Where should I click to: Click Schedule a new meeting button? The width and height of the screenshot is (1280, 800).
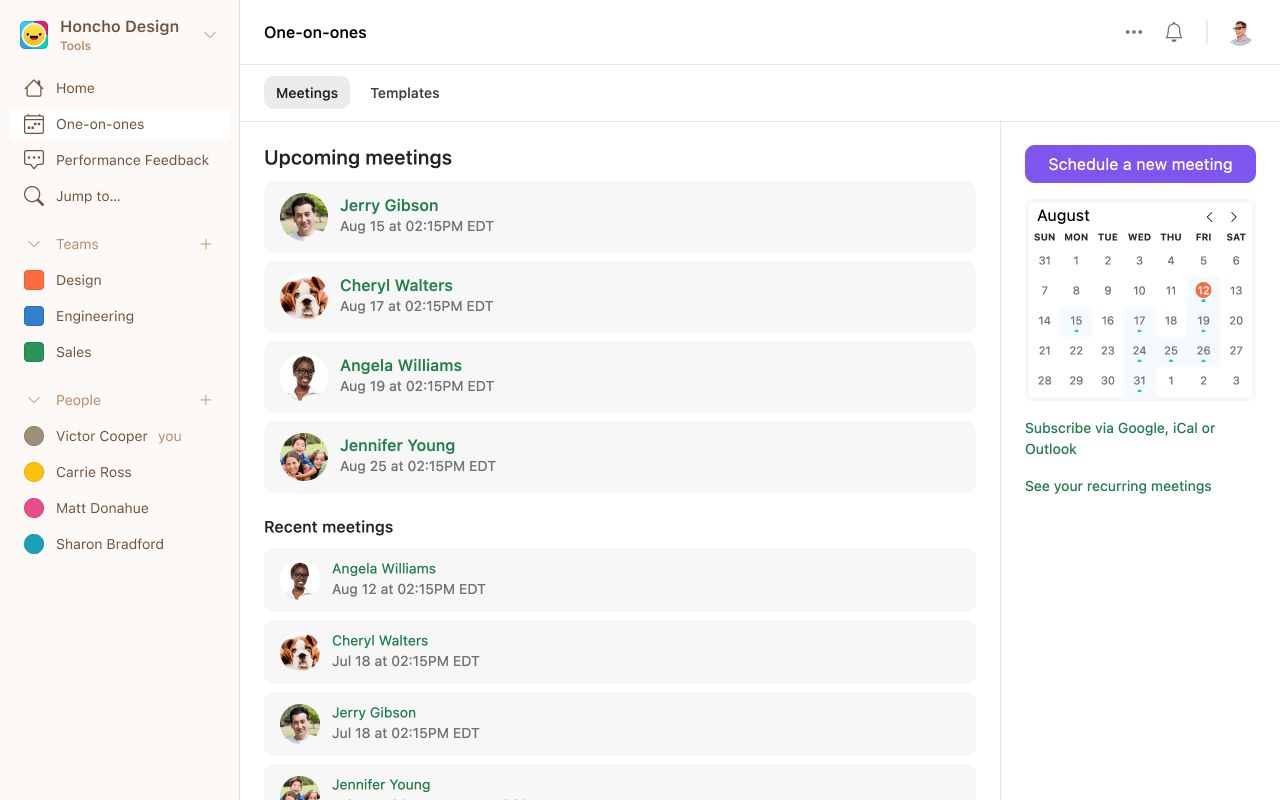[x=1140, y=164]
